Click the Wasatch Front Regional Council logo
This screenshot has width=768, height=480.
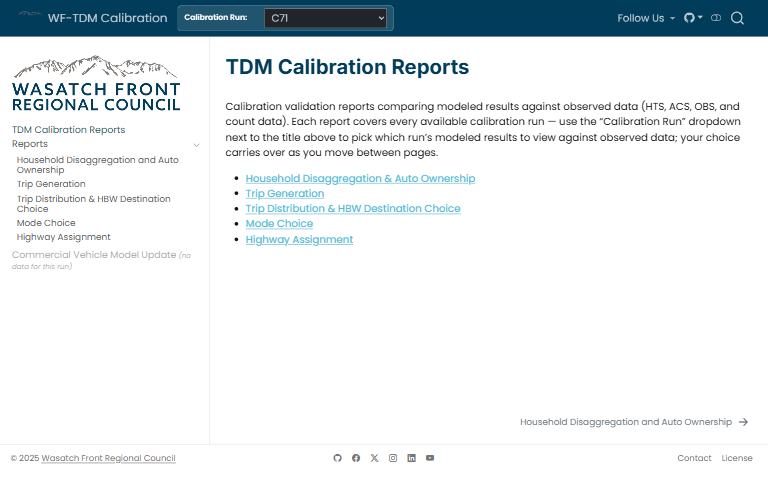click(x=96, y=83)
